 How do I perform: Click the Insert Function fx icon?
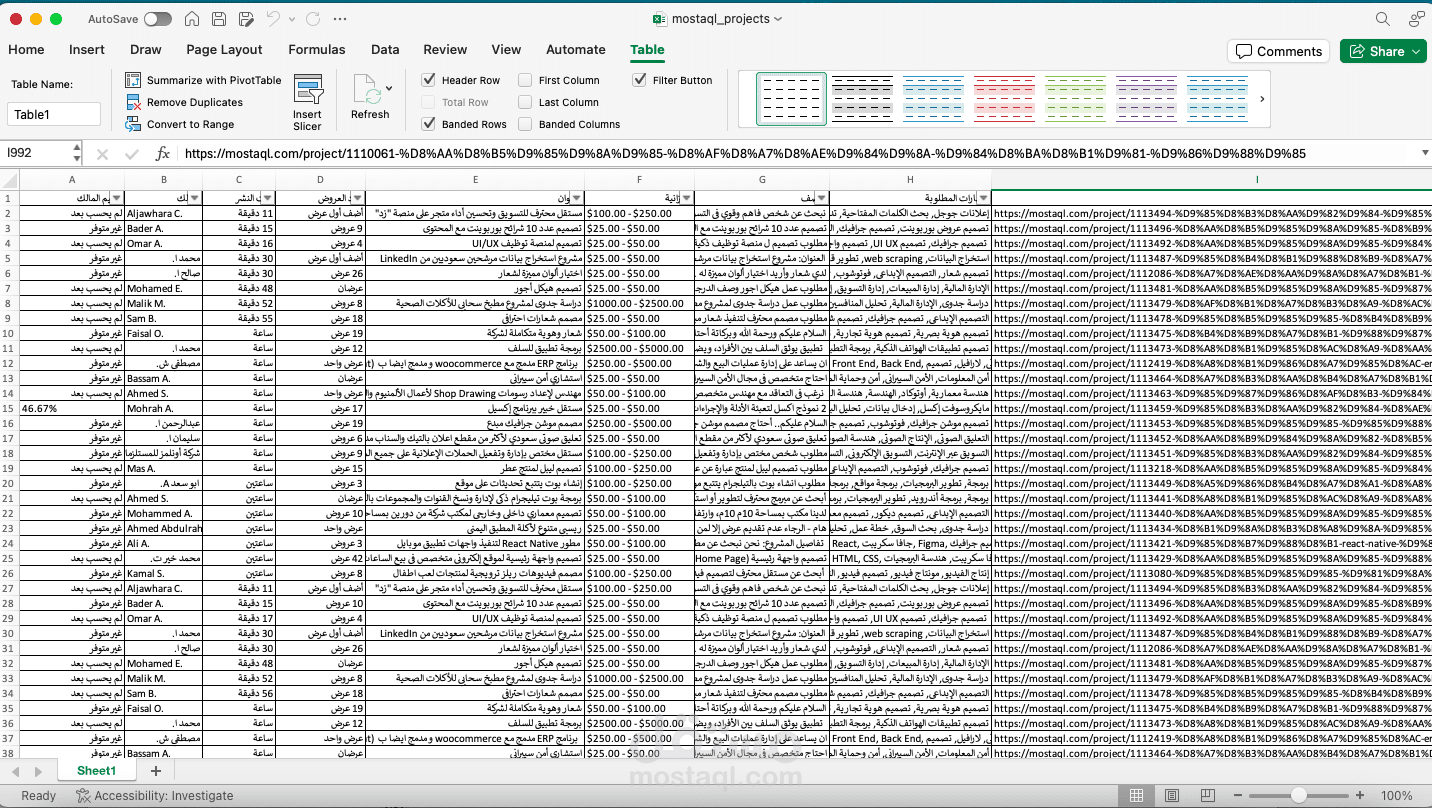click(x=163, y=154)
